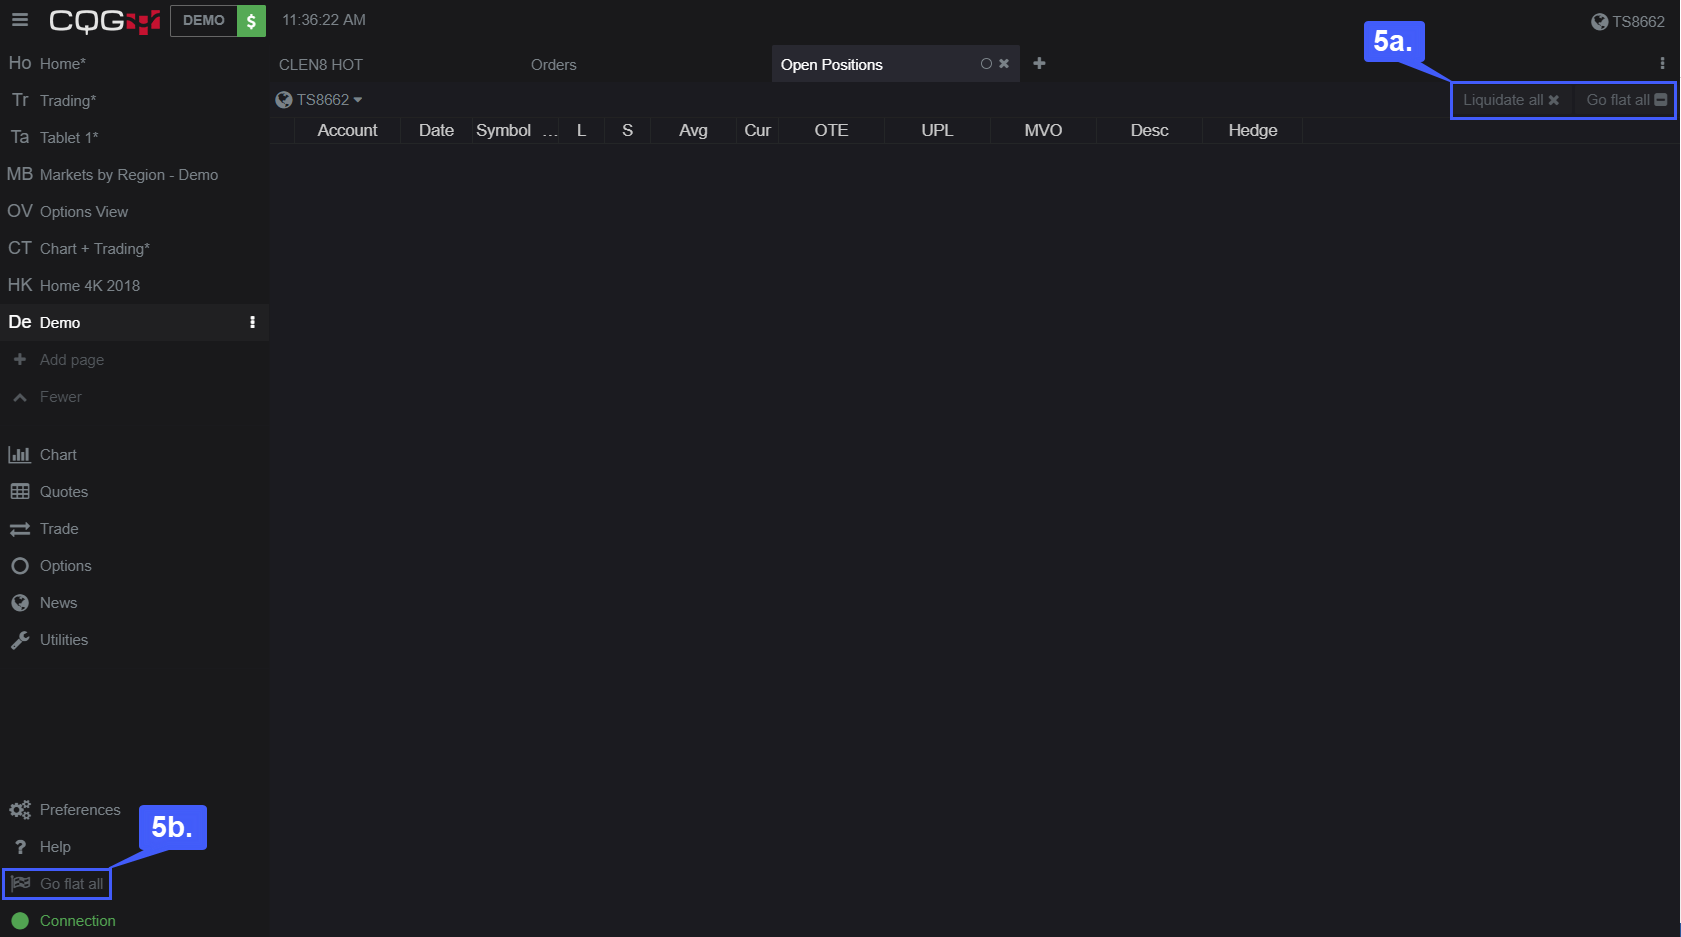Click the CQG logo
The image size is (1681, 937).
(104, 21)
